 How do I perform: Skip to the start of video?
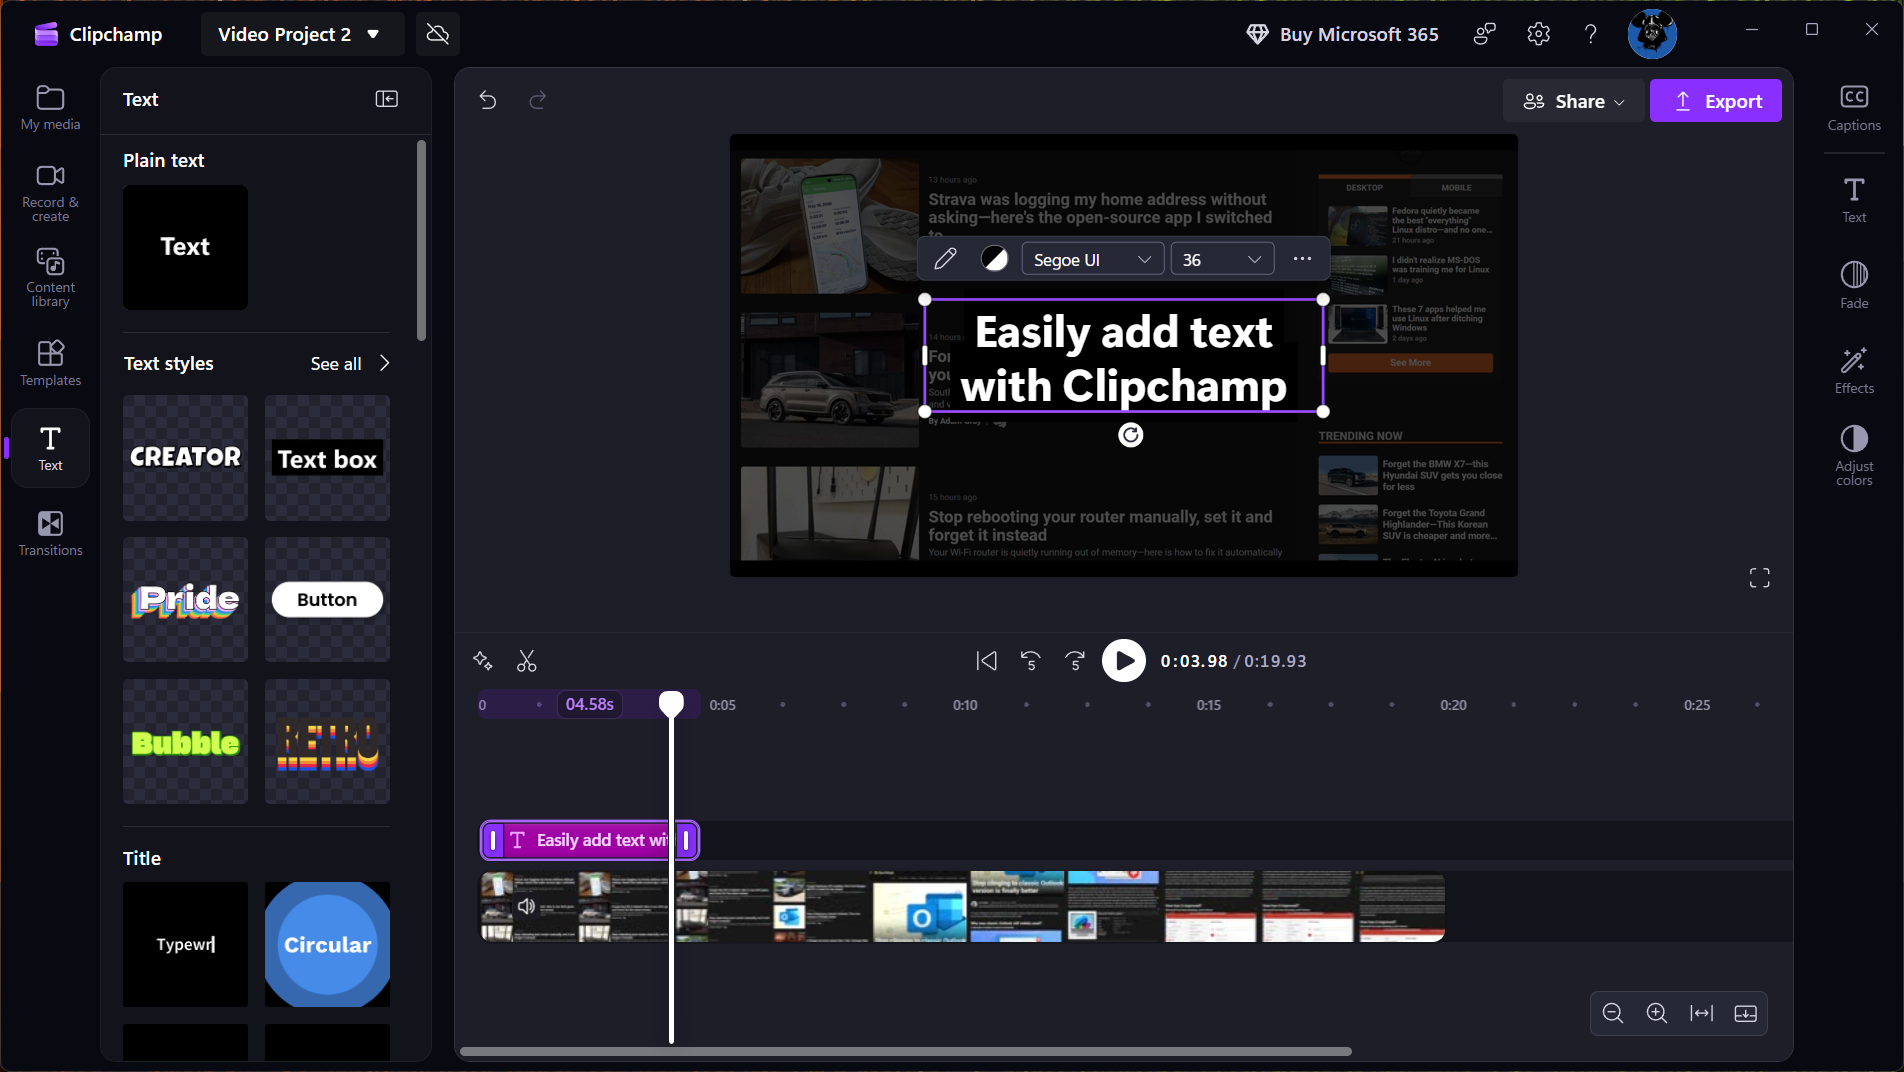click(986, 661)
